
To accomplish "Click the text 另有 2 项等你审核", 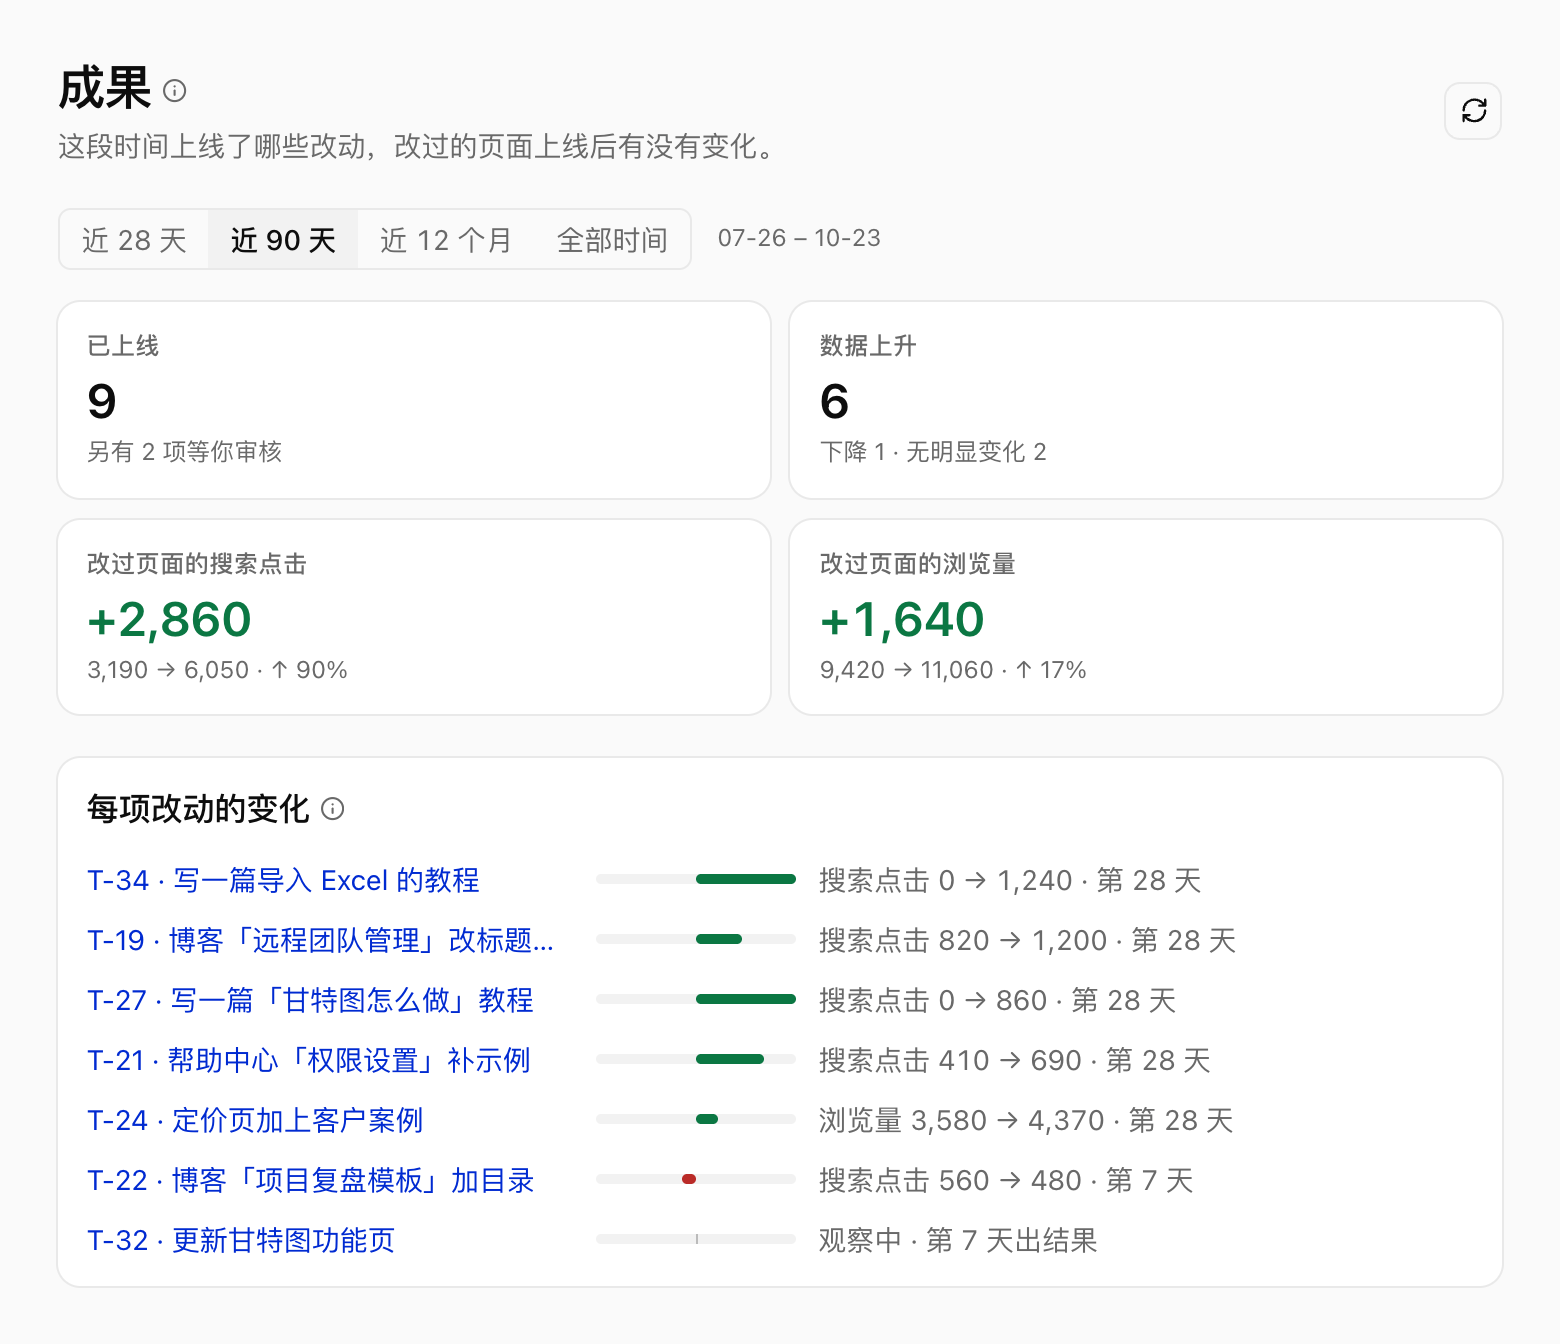I will click(x=185, y=452).
